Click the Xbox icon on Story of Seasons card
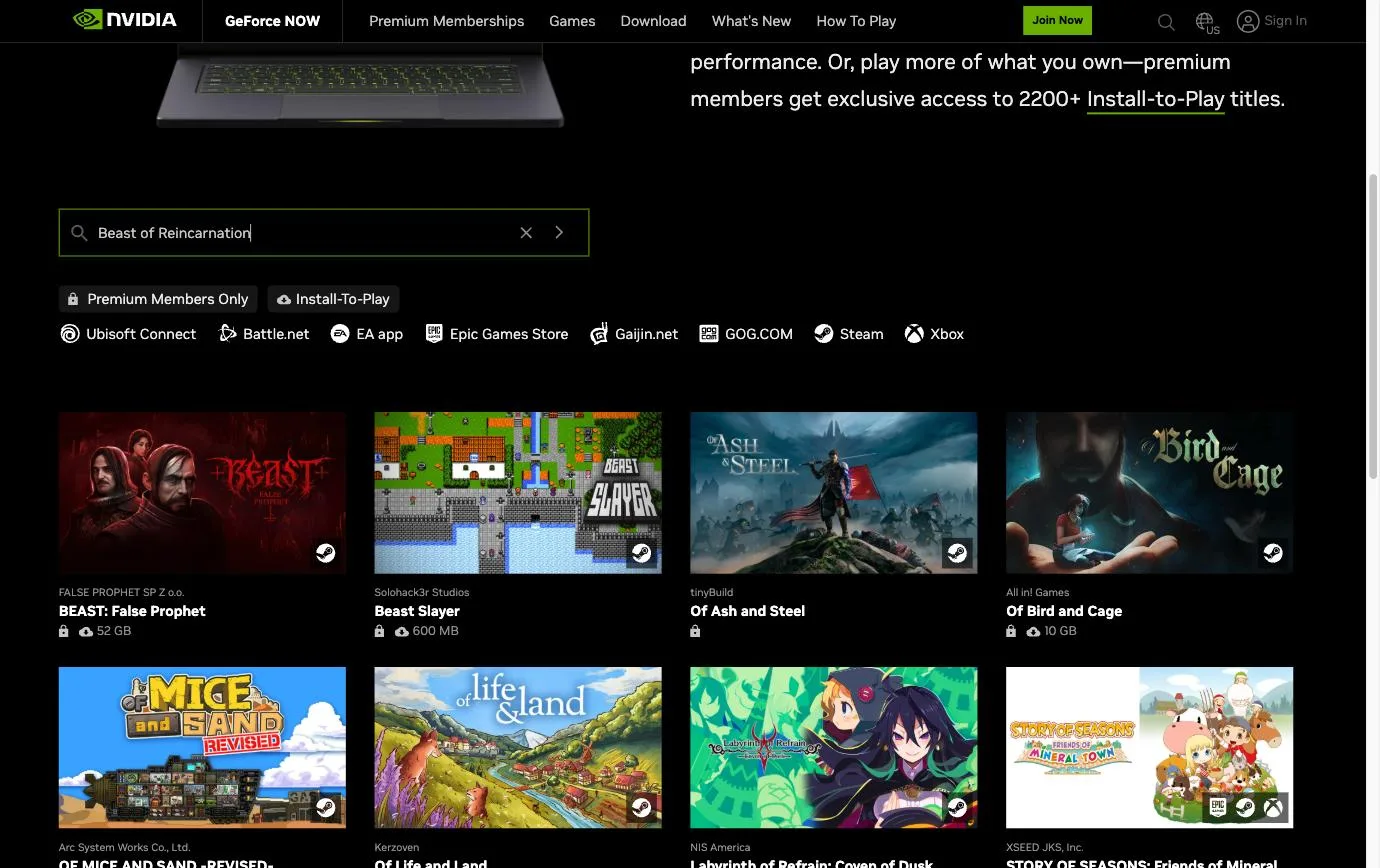The width and height of the screenshot is (1380, 868). (x=1273, y=807)
